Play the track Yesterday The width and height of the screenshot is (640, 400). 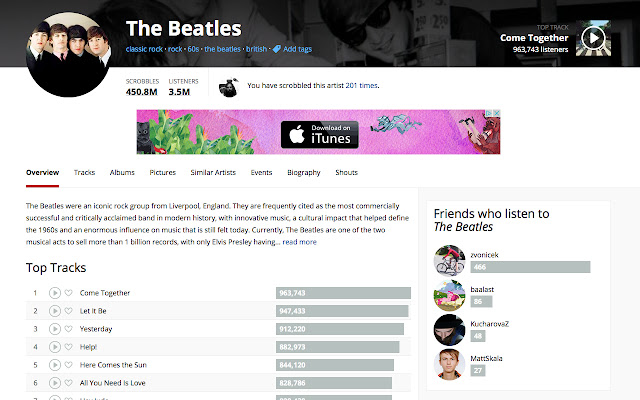pyautogui.click(x=55, y=329)
